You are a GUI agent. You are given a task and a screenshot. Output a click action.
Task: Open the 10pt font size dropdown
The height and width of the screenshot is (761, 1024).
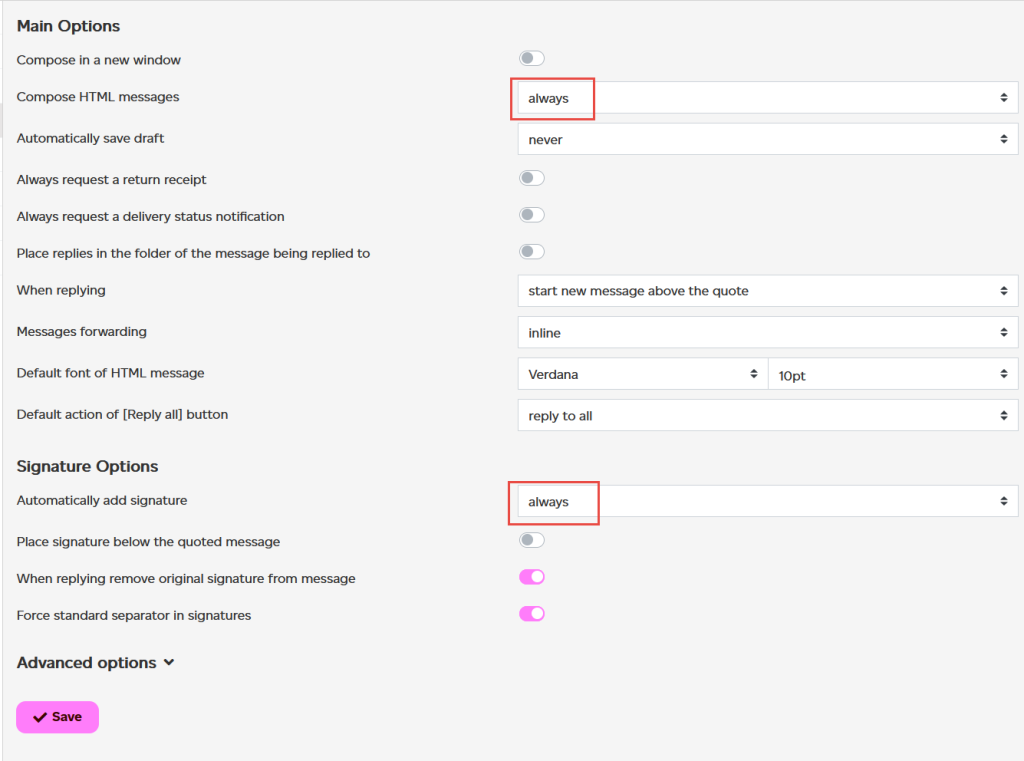click(x=893, y=374)
